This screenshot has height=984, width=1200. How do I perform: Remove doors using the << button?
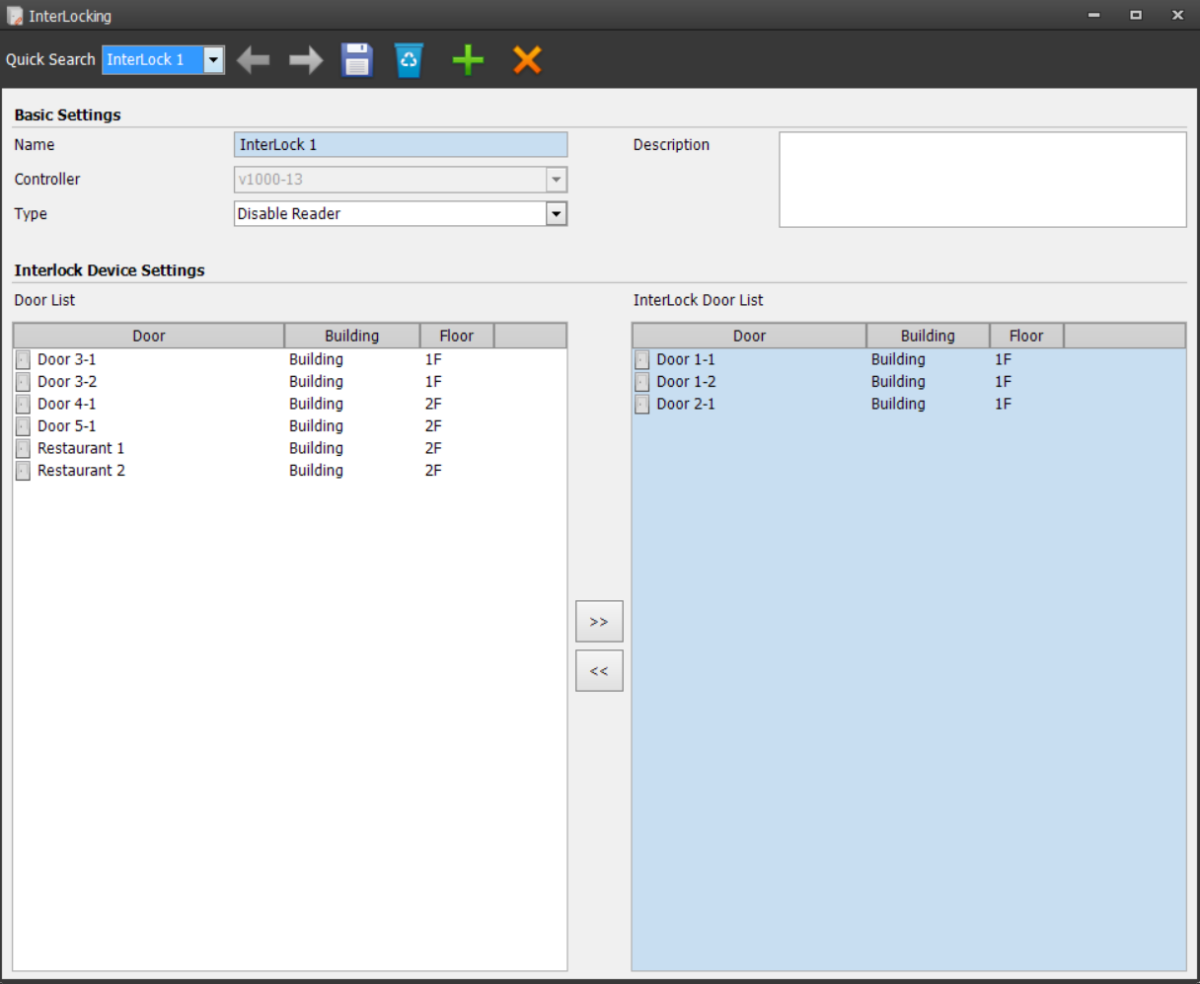599,670
